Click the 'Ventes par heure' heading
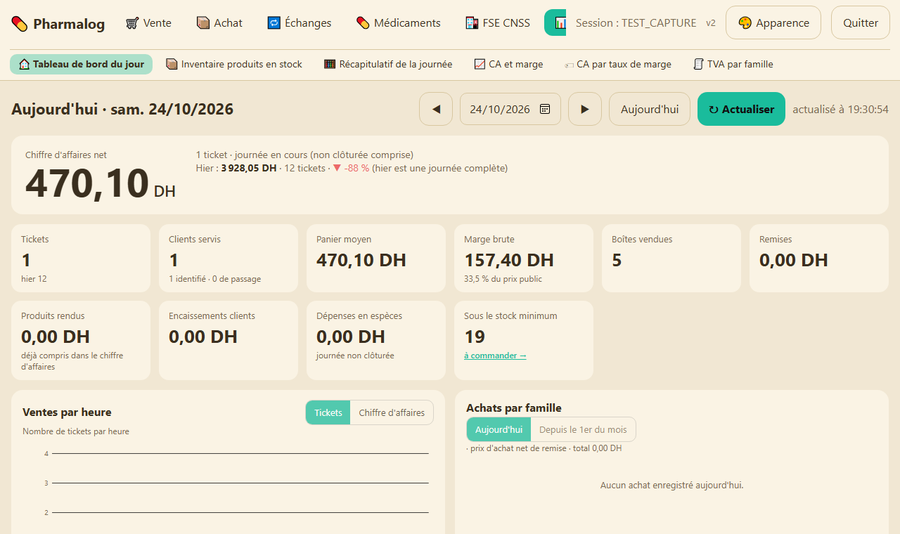Viewport: 900px width, 534px height. point(67,412)
